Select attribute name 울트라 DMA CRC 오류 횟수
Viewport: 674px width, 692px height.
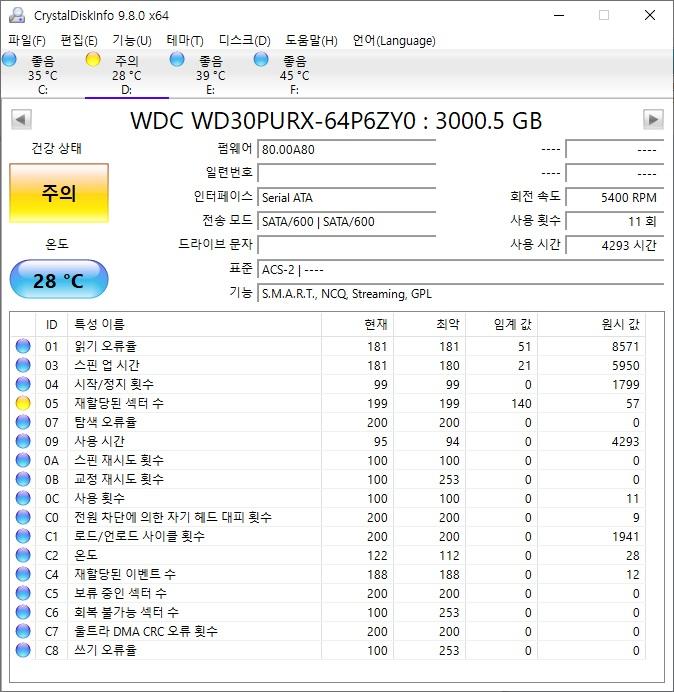146,631
